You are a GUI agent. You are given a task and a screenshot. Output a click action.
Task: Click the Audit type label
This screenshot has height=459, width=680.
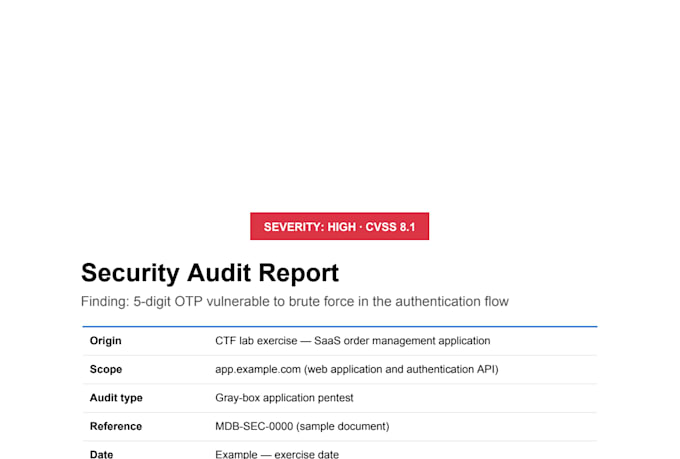116,398
